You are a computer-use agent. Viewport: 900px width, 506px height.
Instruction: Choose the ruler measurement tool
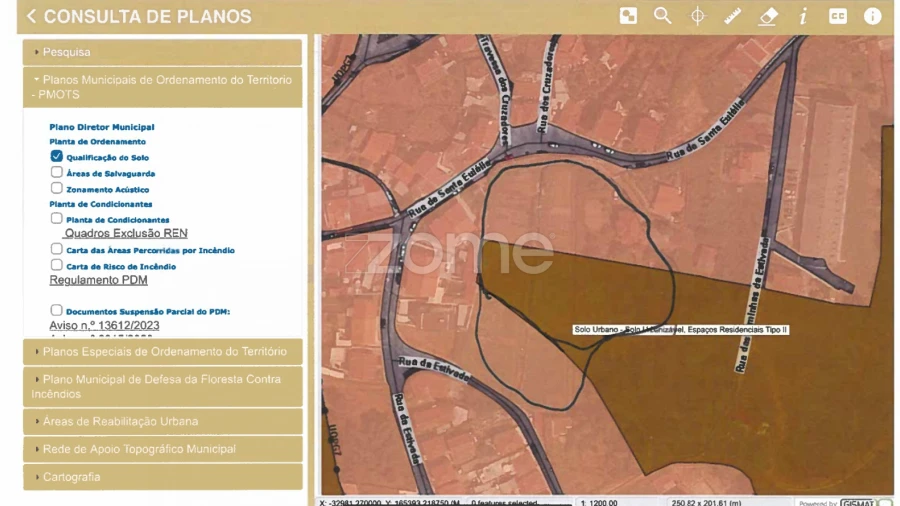tap(733, 16)
